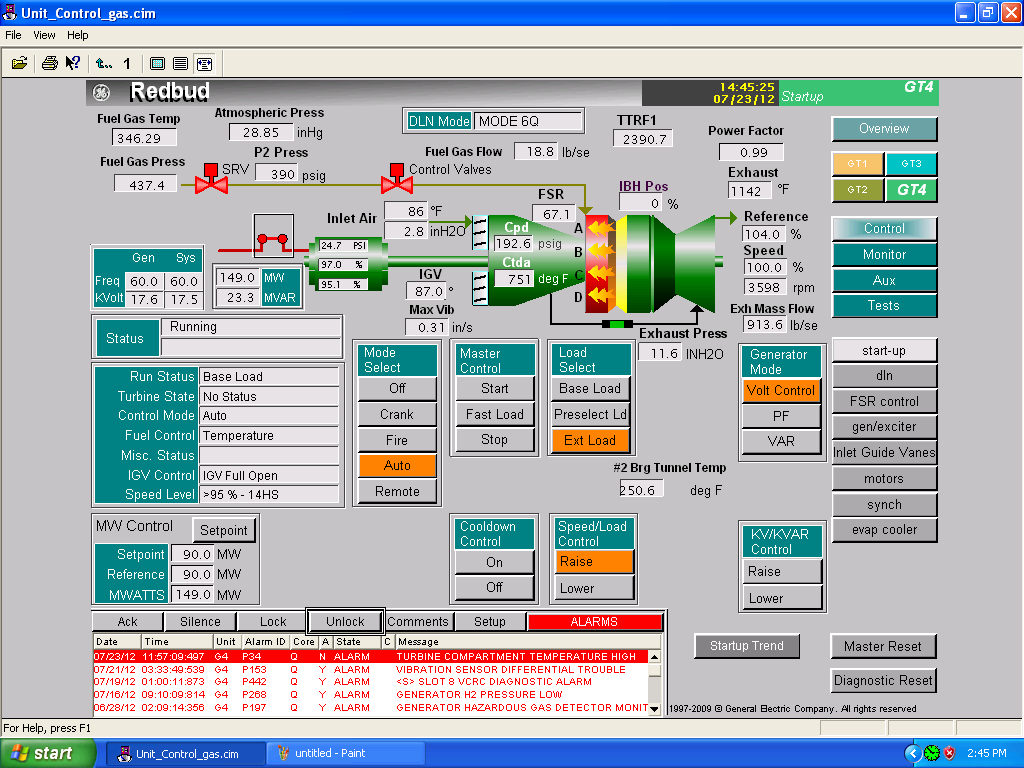Click the printer icon in toolbar
The width and height of the screenshot is (1024, 768).
pyautogui.click(x=50, y=63)
